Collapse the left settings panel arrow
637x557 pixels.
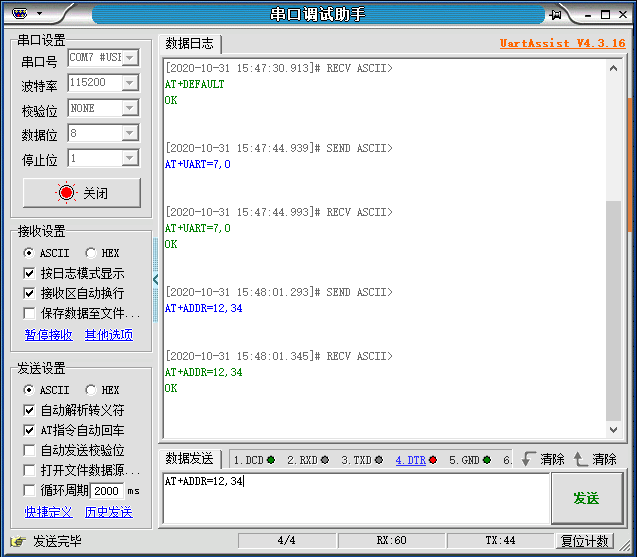[156, 280]
